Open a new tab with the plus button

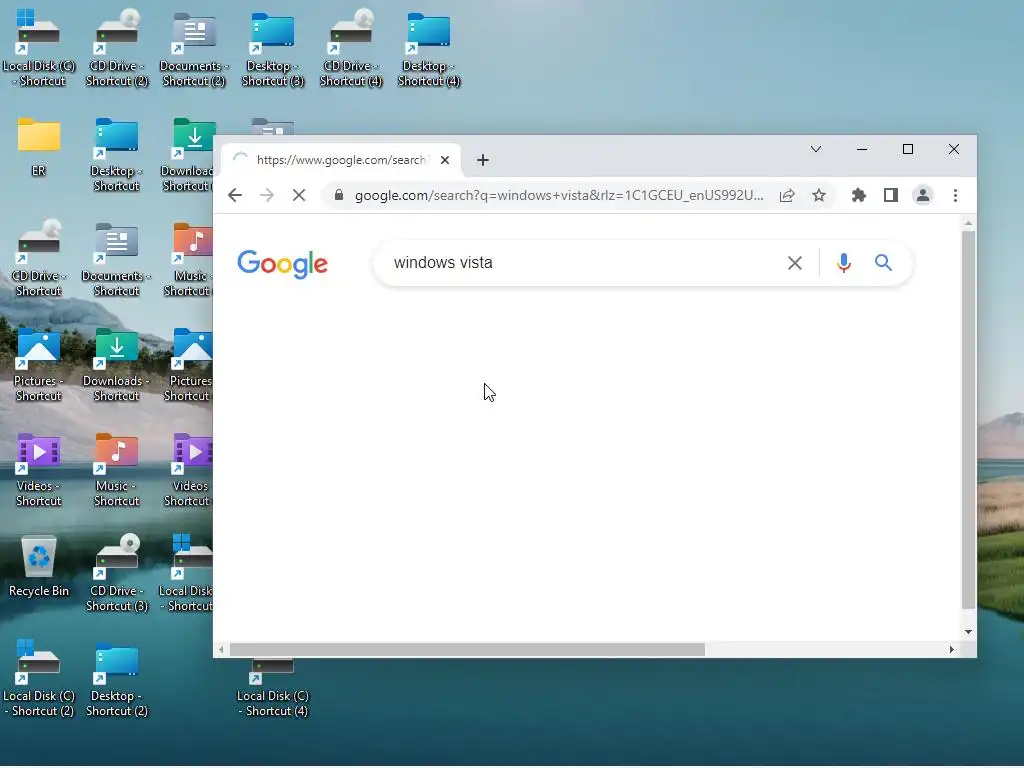point(483,160)
